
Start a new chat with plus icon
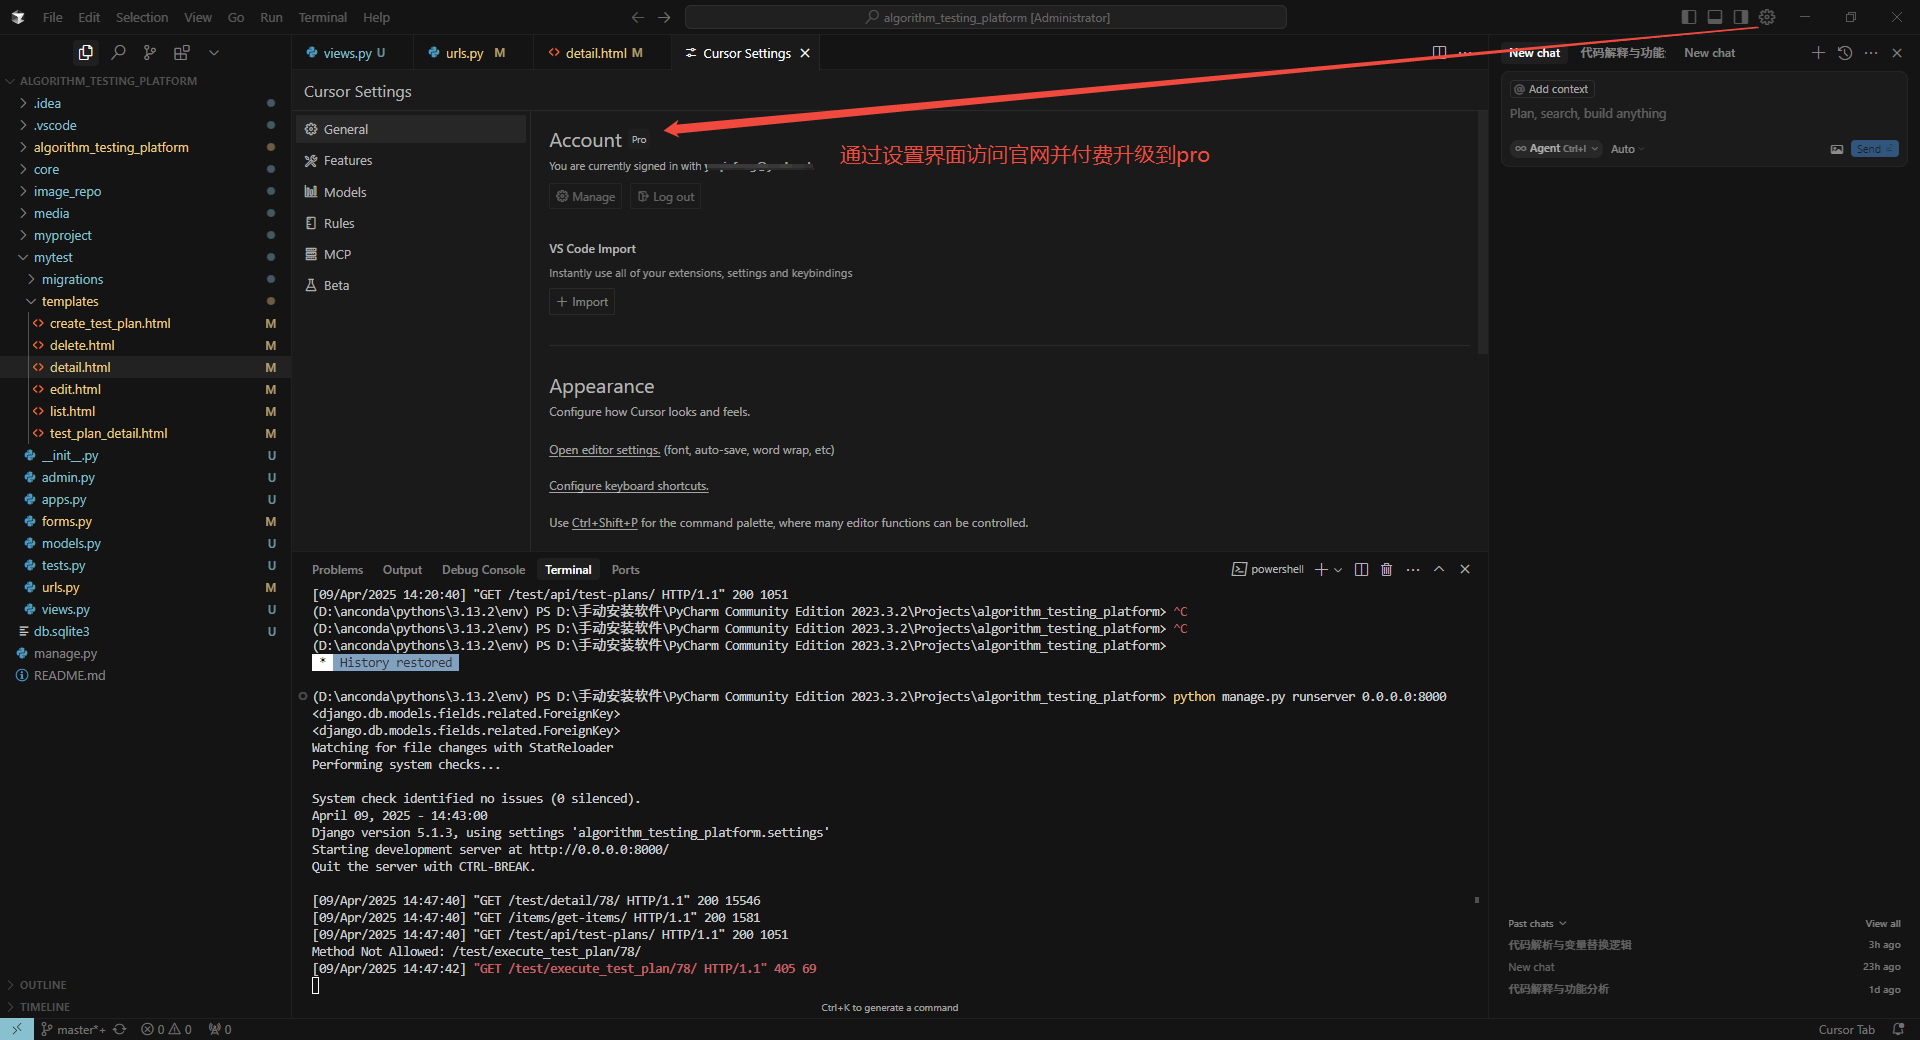coord(1818,53)
